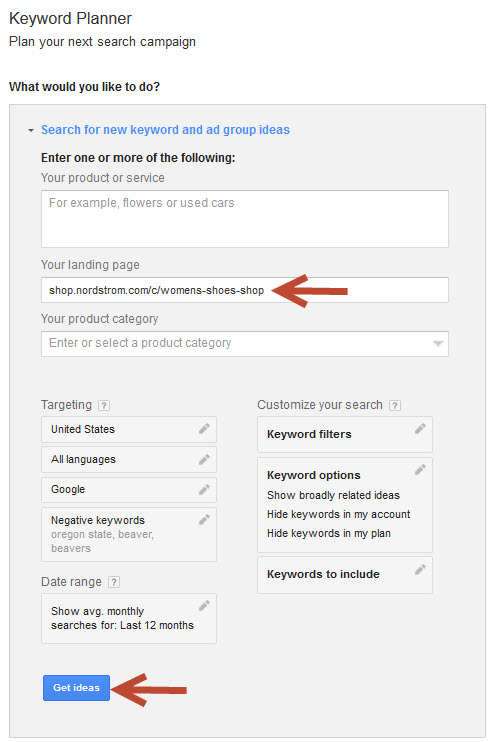Edit Keyword options via the pencil icon

420,469
